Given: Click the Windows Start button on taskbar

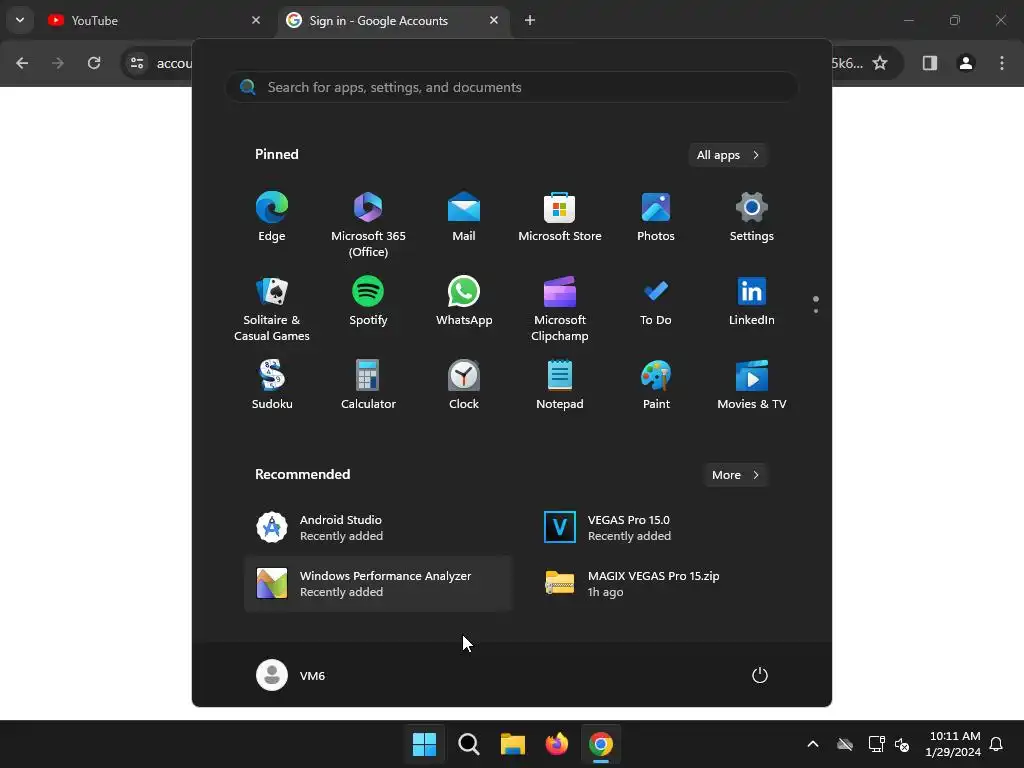Looking at the screenshot, I should [424, 744].
